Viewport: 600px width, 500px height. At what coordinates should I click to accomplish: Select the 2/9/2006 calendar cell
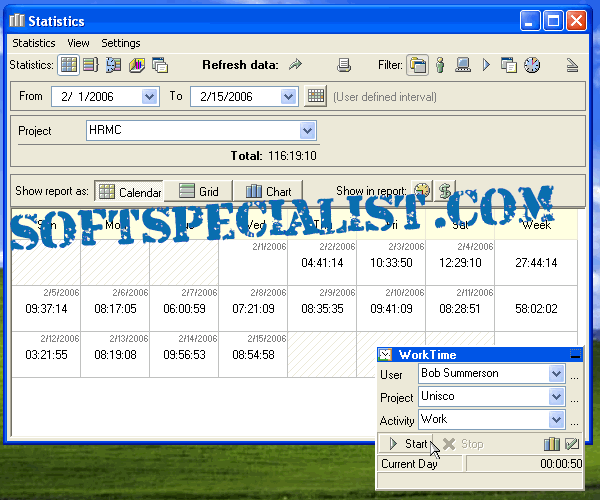click(x=321, y=310)
